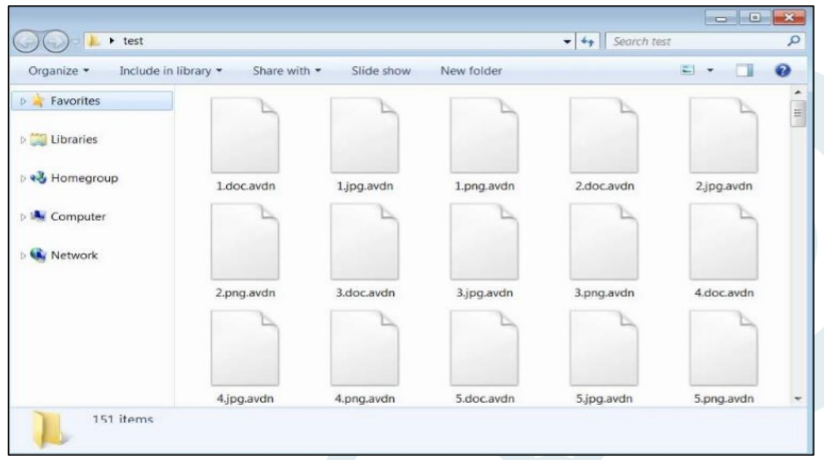Go forward using the Forward arrow button
This screenshot has height=460, width=824.
point(55,41)
